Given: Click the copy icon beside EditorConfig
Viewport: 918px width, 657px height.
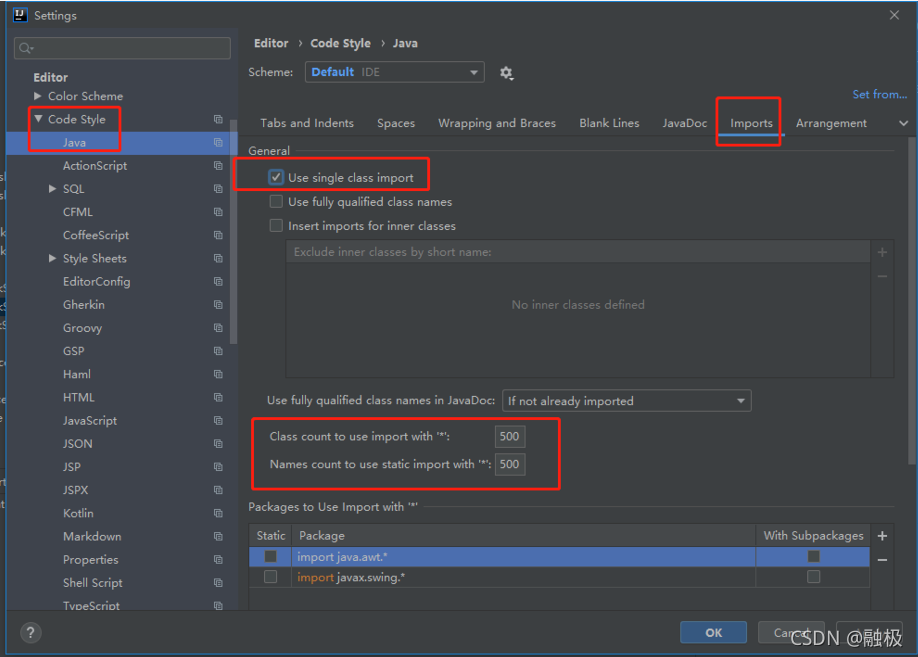Looking at the screenshot, I should 218,282.
